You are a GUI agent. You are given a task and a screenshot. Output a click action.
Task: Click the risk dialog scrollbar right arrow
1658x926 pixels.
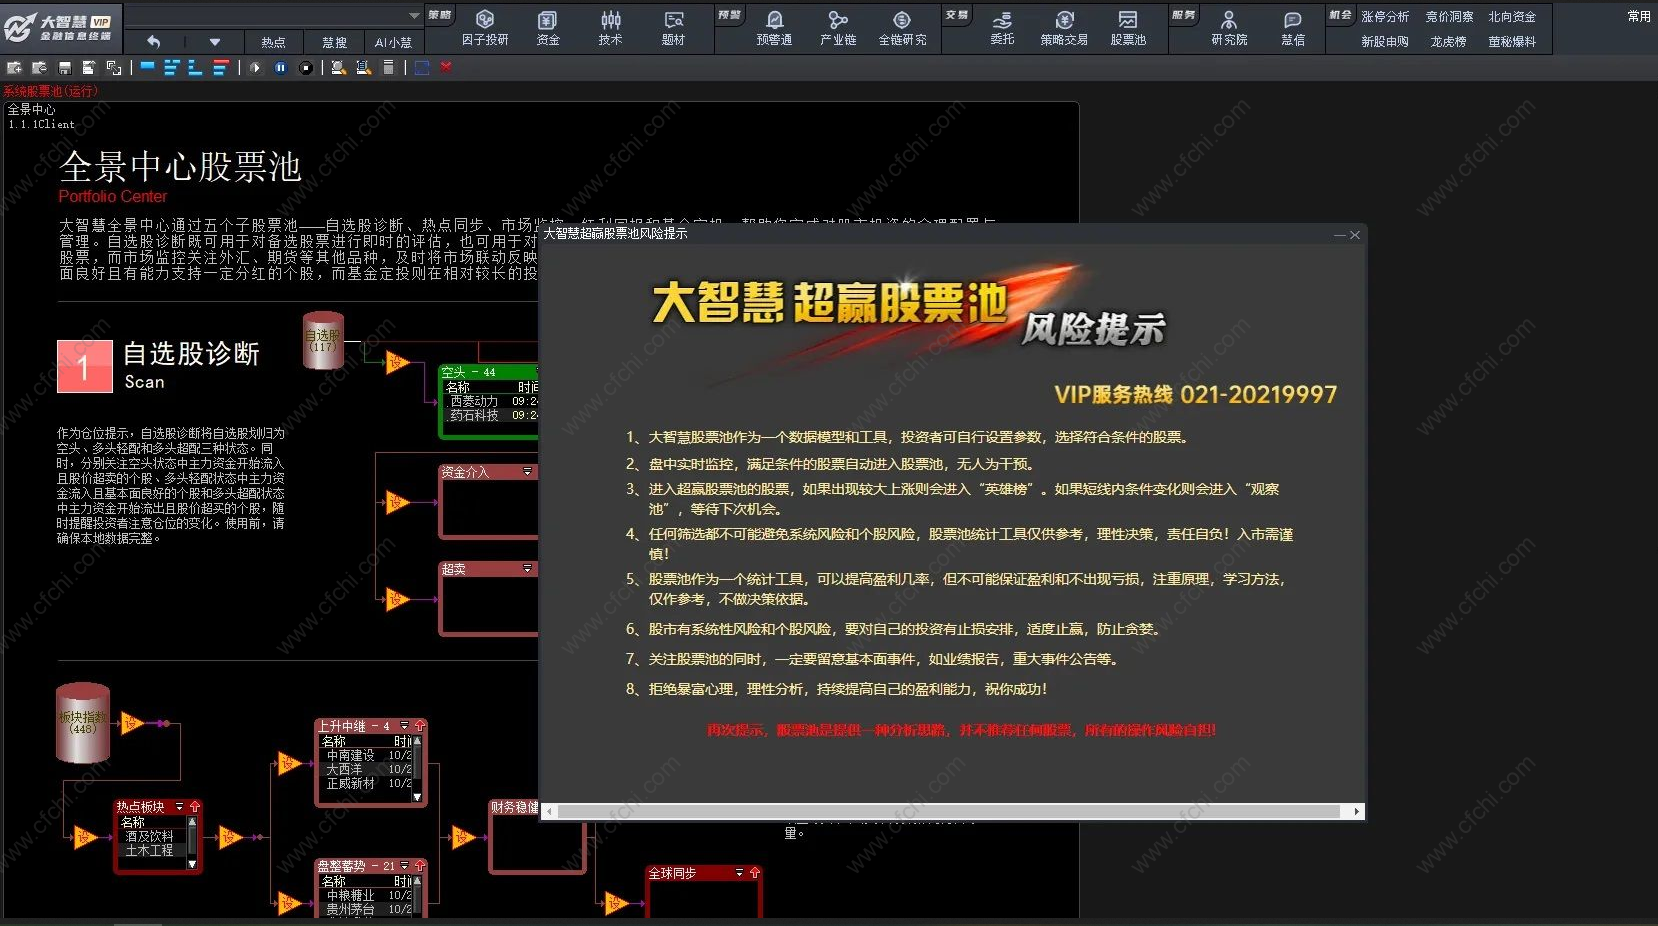pyautogui.click(x=1356, y=812)
